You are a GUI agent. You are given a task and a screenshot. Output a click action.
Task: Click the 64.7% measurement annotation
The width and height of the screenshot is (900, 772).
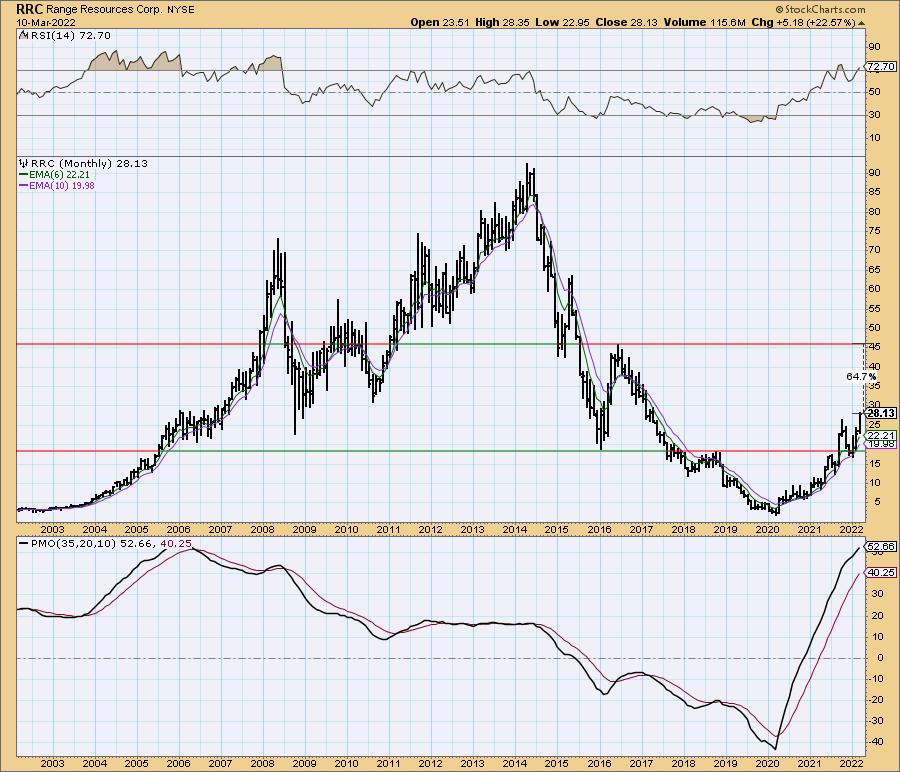[861, 377]
